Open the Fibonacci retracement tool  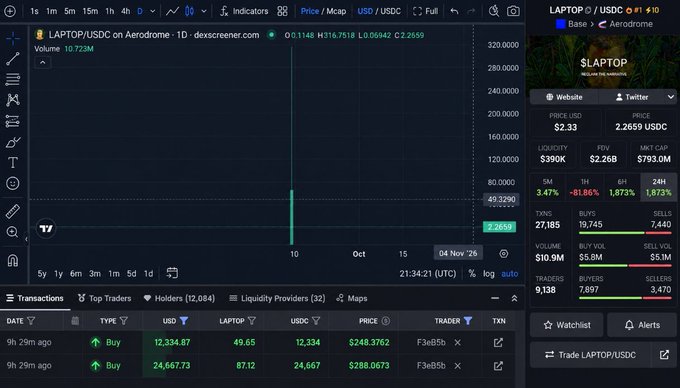click(13, 79)
